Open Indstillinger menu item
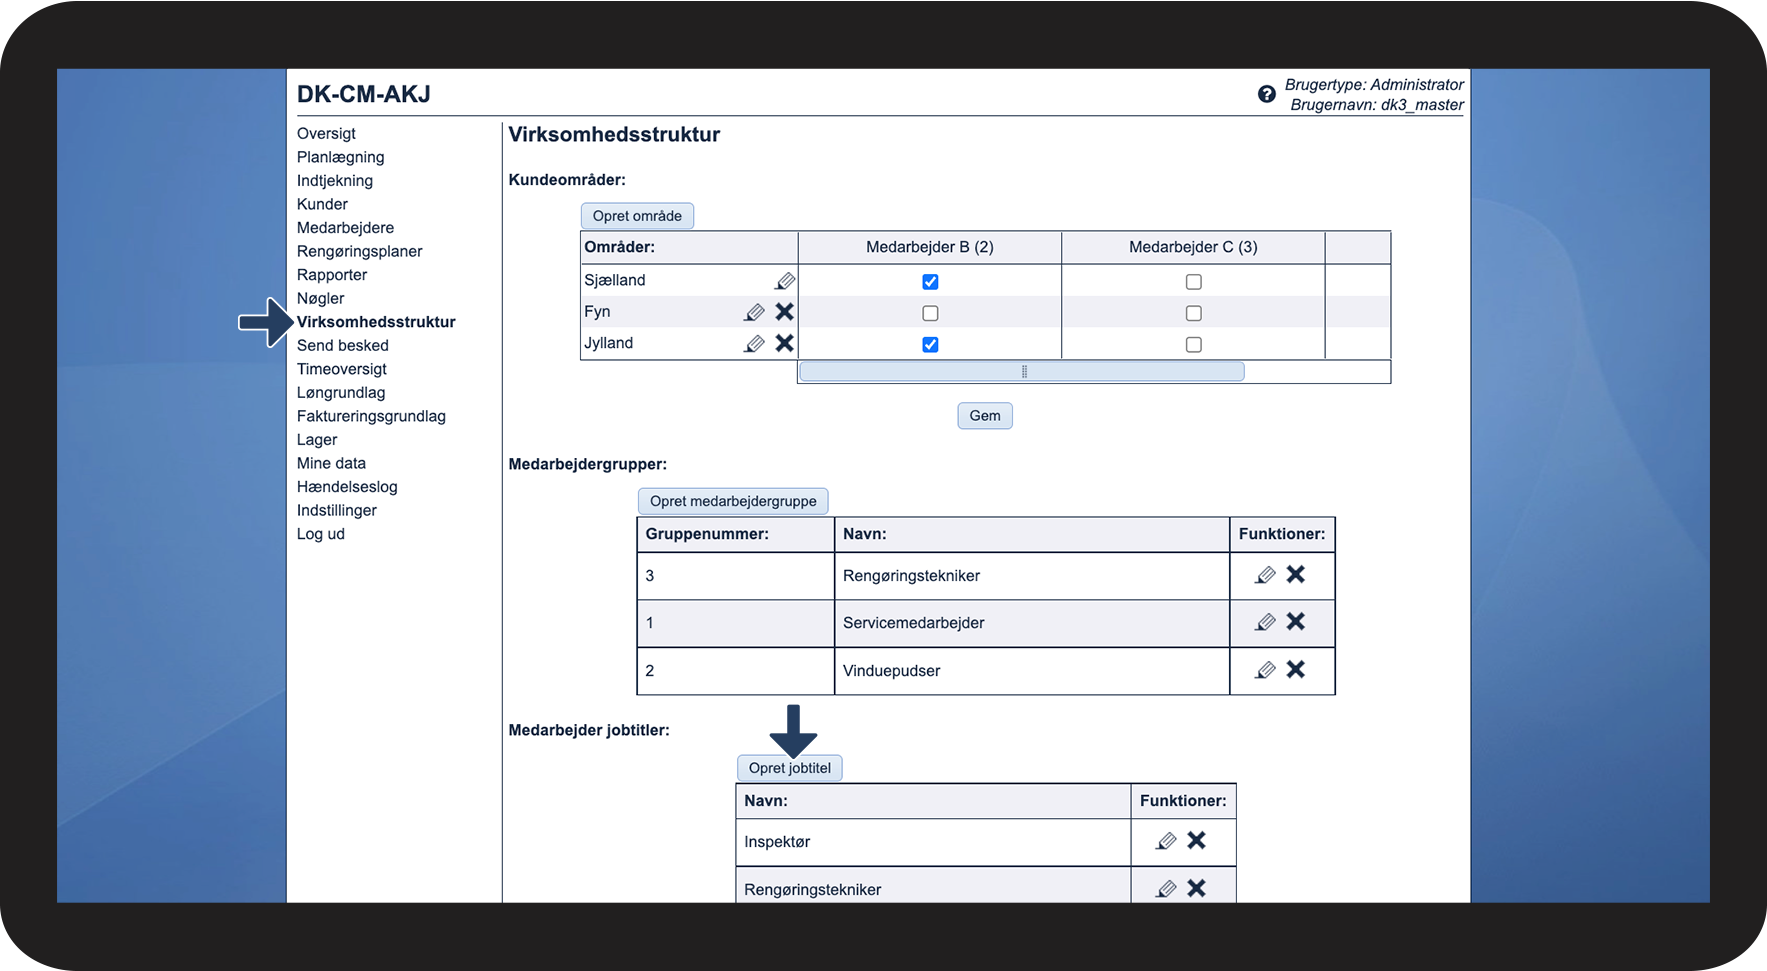Screen dimensions: 1767x971 pos(337,511)
